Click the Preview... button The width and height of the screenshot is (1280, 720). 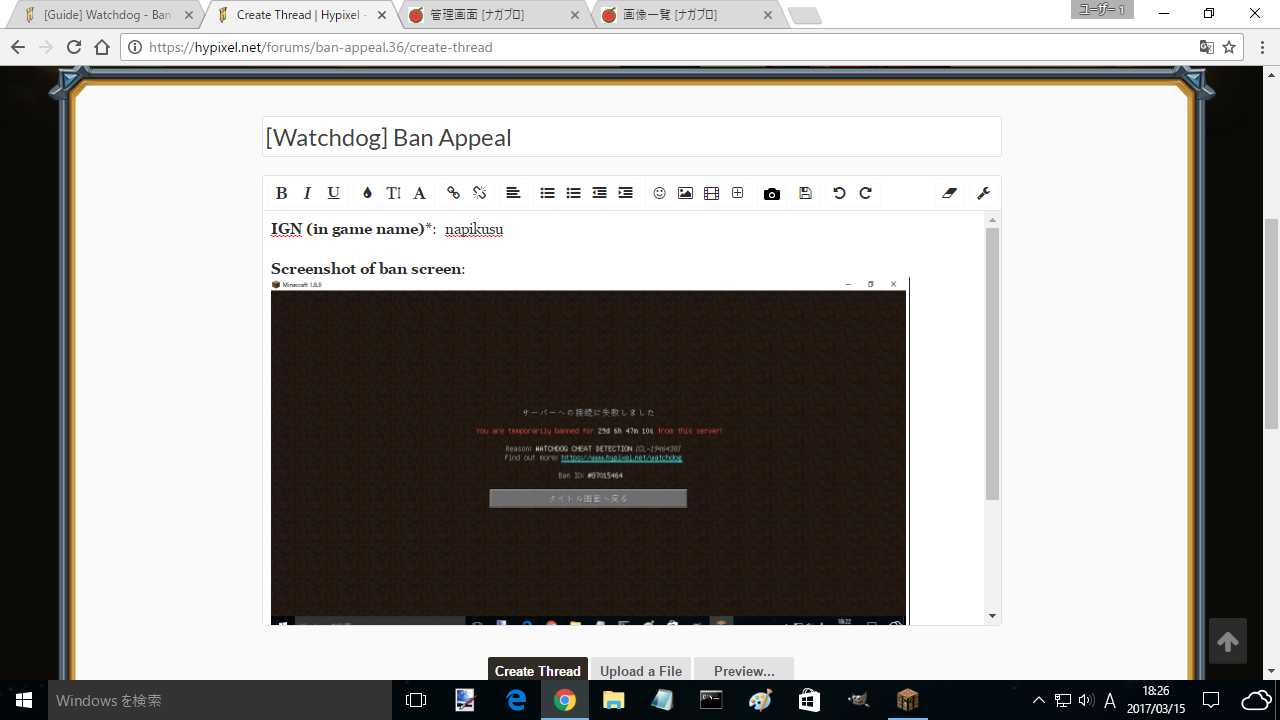[x=744, y=671]
